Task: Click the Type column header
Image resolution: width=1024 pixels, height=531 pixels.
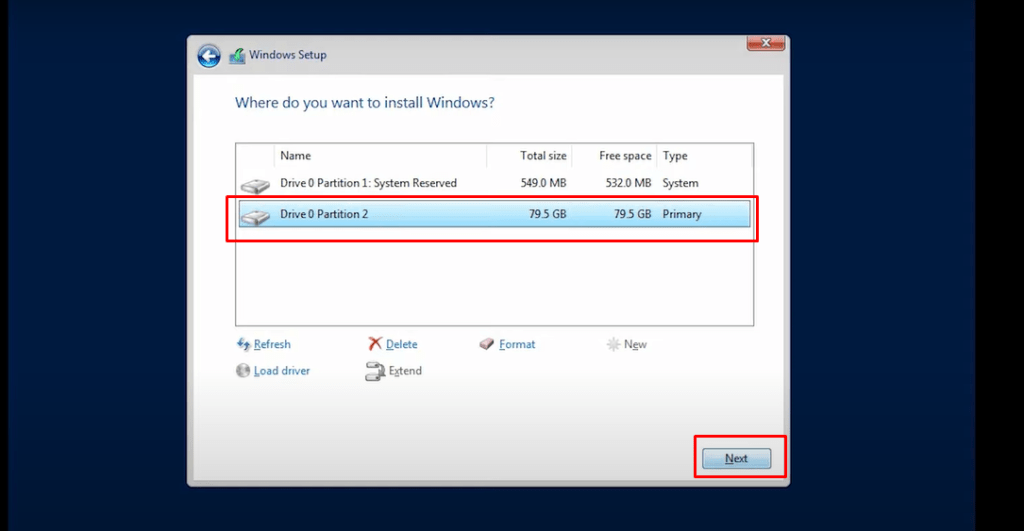Action: click(705, 155)
